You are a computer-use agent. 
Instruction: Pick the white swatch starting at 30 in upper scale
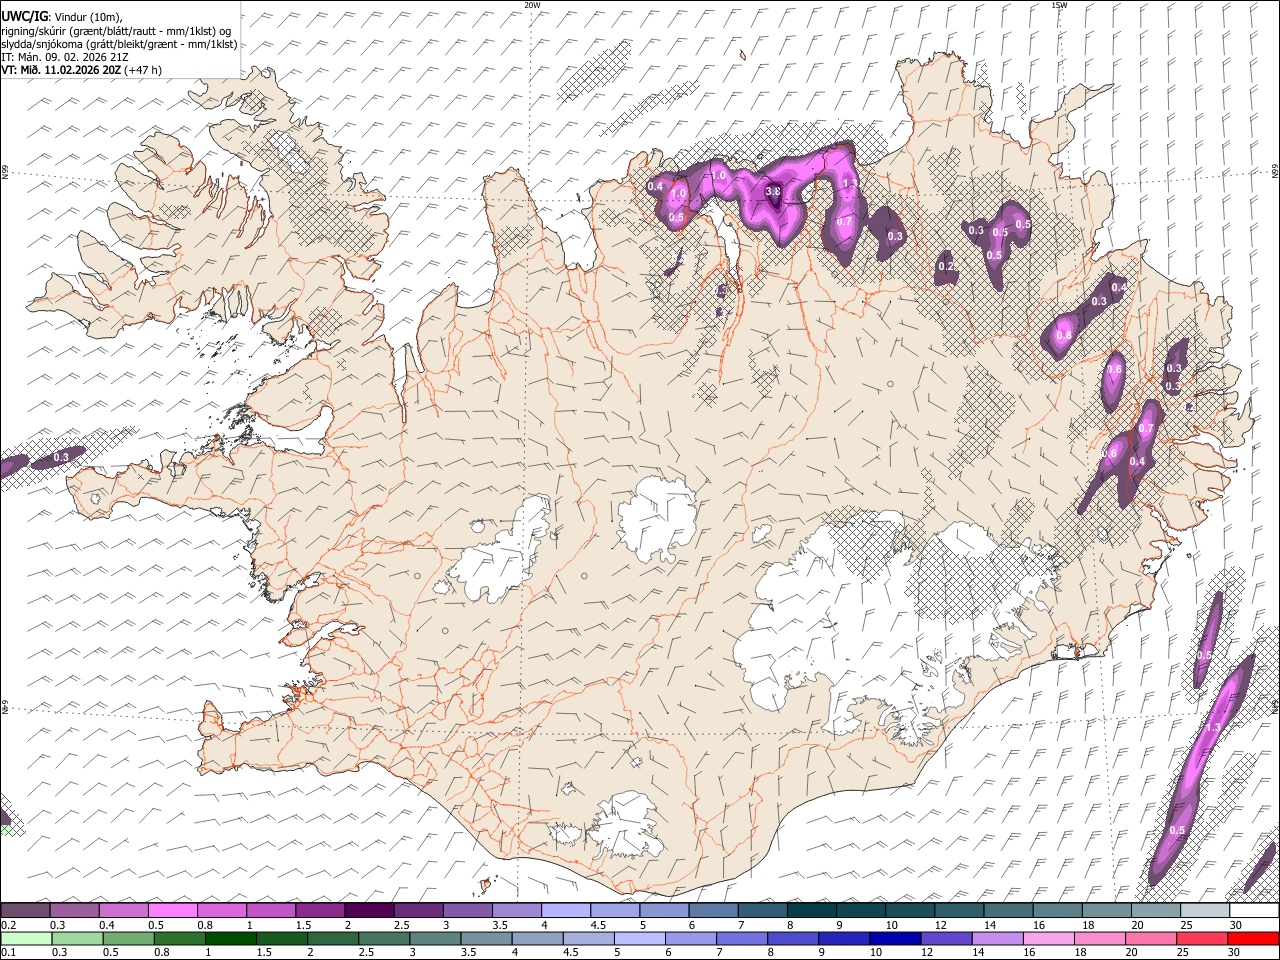1254,910
